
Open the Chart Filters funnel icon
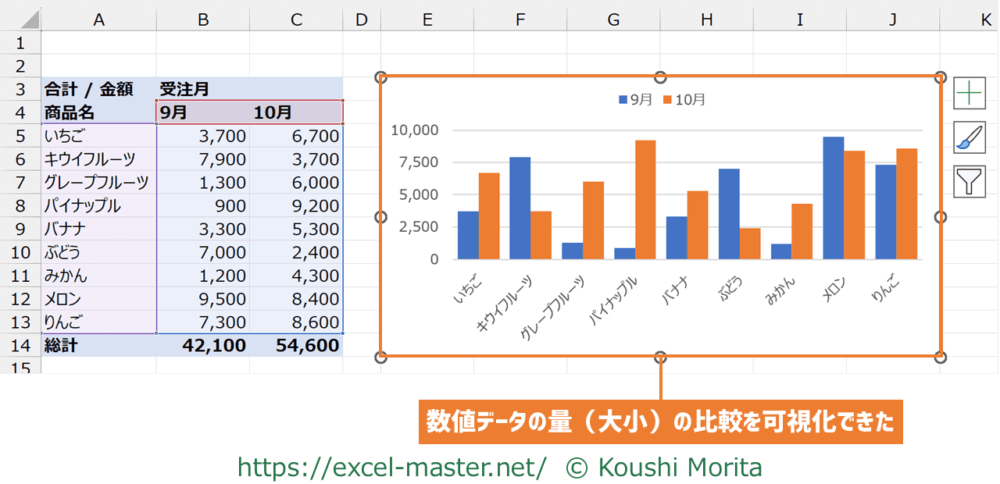969,181
